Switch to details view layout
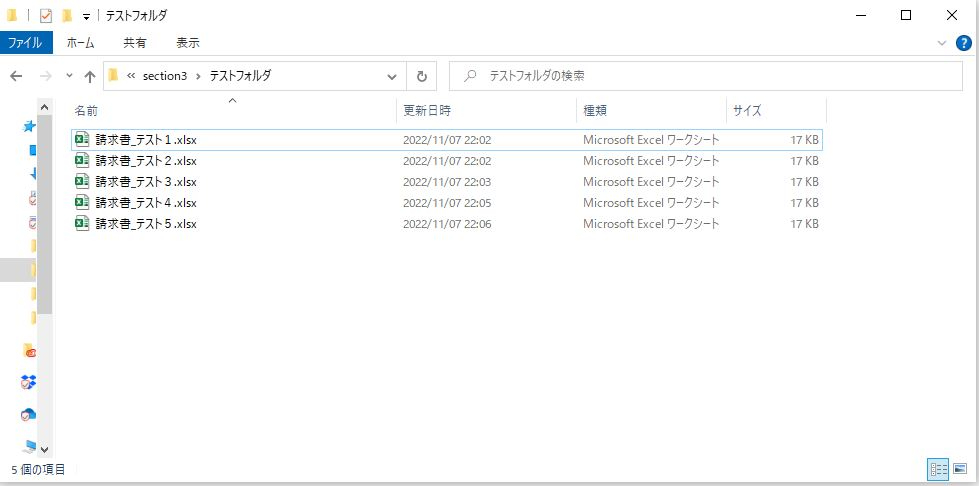979x486 pixels. (x=937, y=468)
